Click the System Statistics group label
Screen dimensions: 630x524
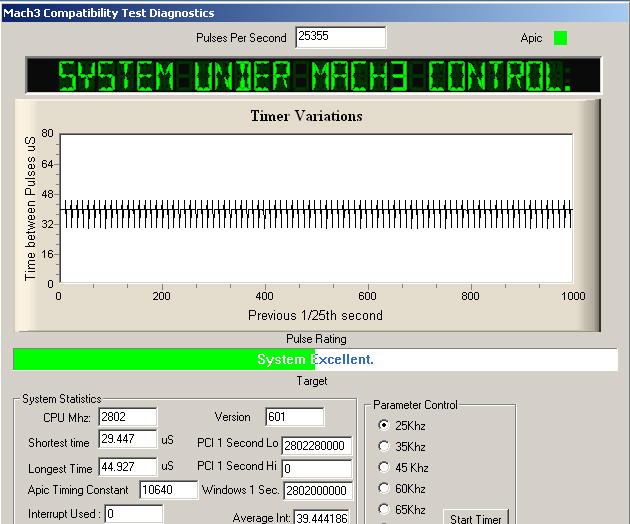(x=62, y=399)
